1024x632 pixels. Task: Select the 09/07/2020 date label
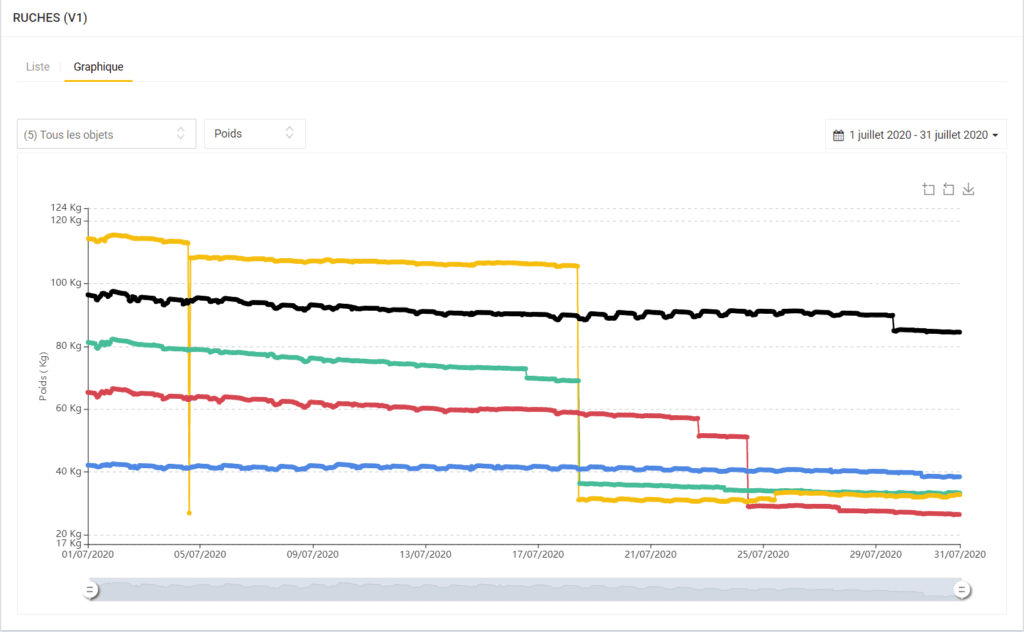coord(313,554)
